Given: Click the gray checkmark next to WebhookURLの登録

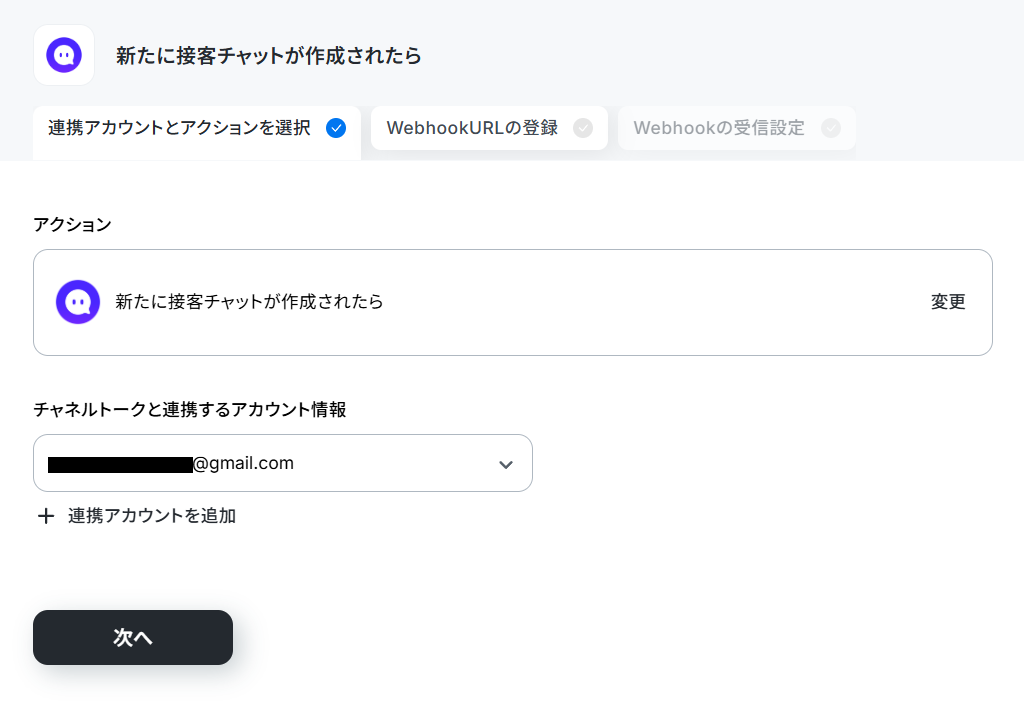Looking at the screenshot, I should point(583,128).
